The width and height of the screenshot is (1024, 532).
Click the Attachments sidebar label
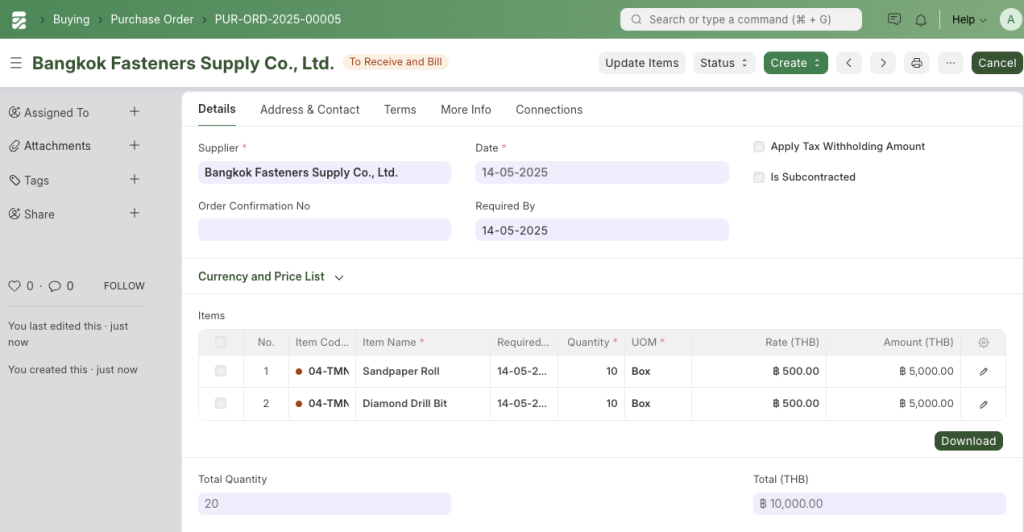[57, 146]
